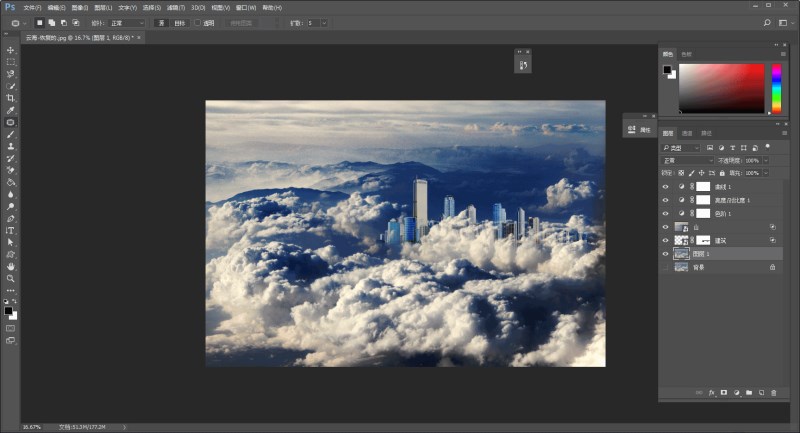Viewport: 800px width, 433px height.
Task: Open the 滤镜(T) menu
Action: 176,7
